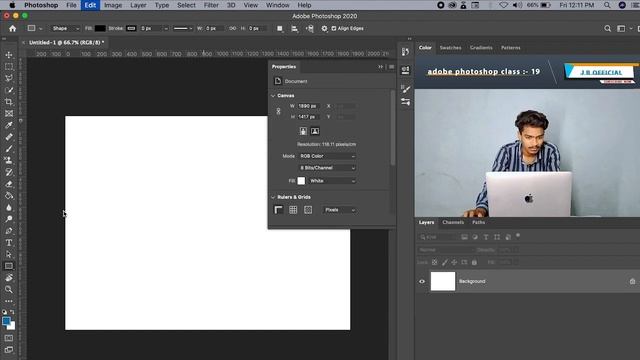640x360 pixels.
Task: Collapse the Canvas section
Action: click(273, 96)
